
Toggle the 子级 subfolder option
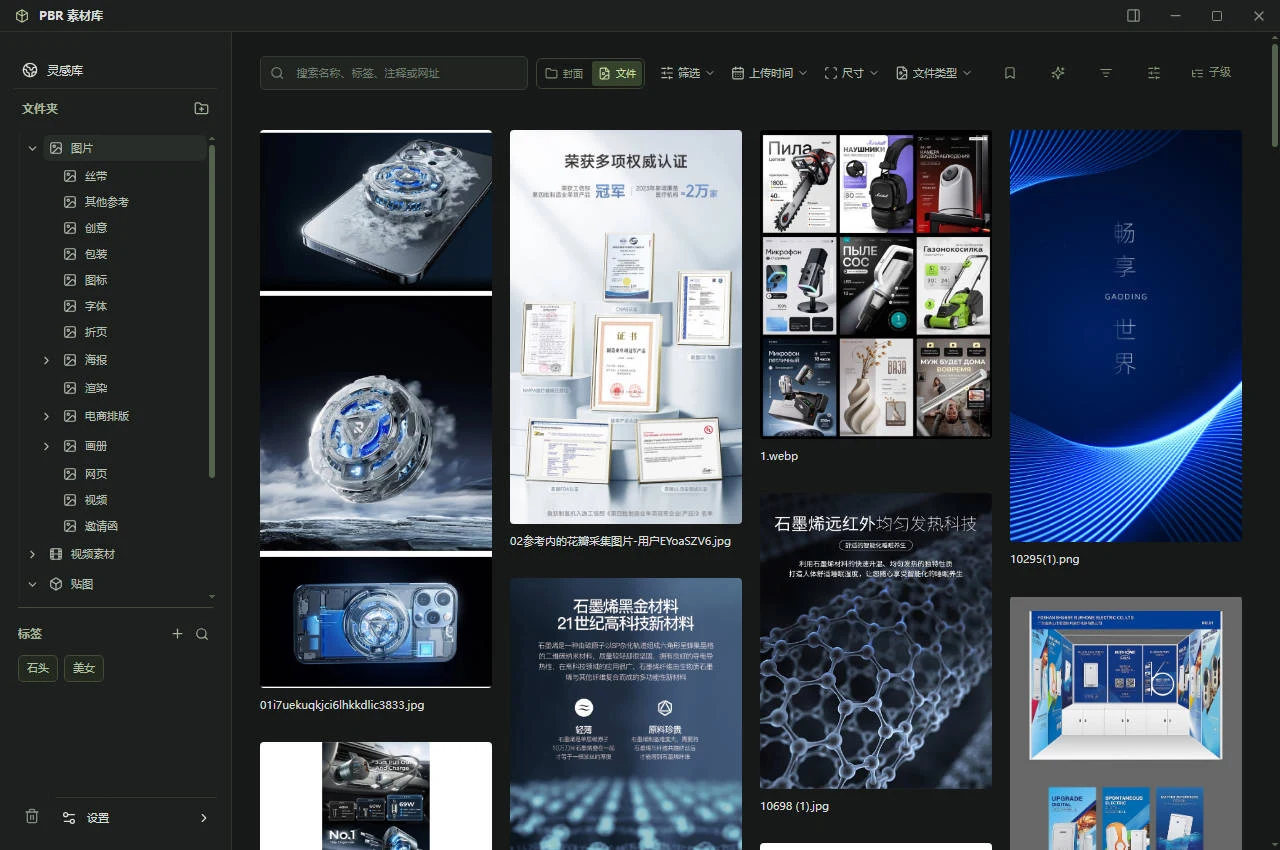click(x=1211, y=73)
